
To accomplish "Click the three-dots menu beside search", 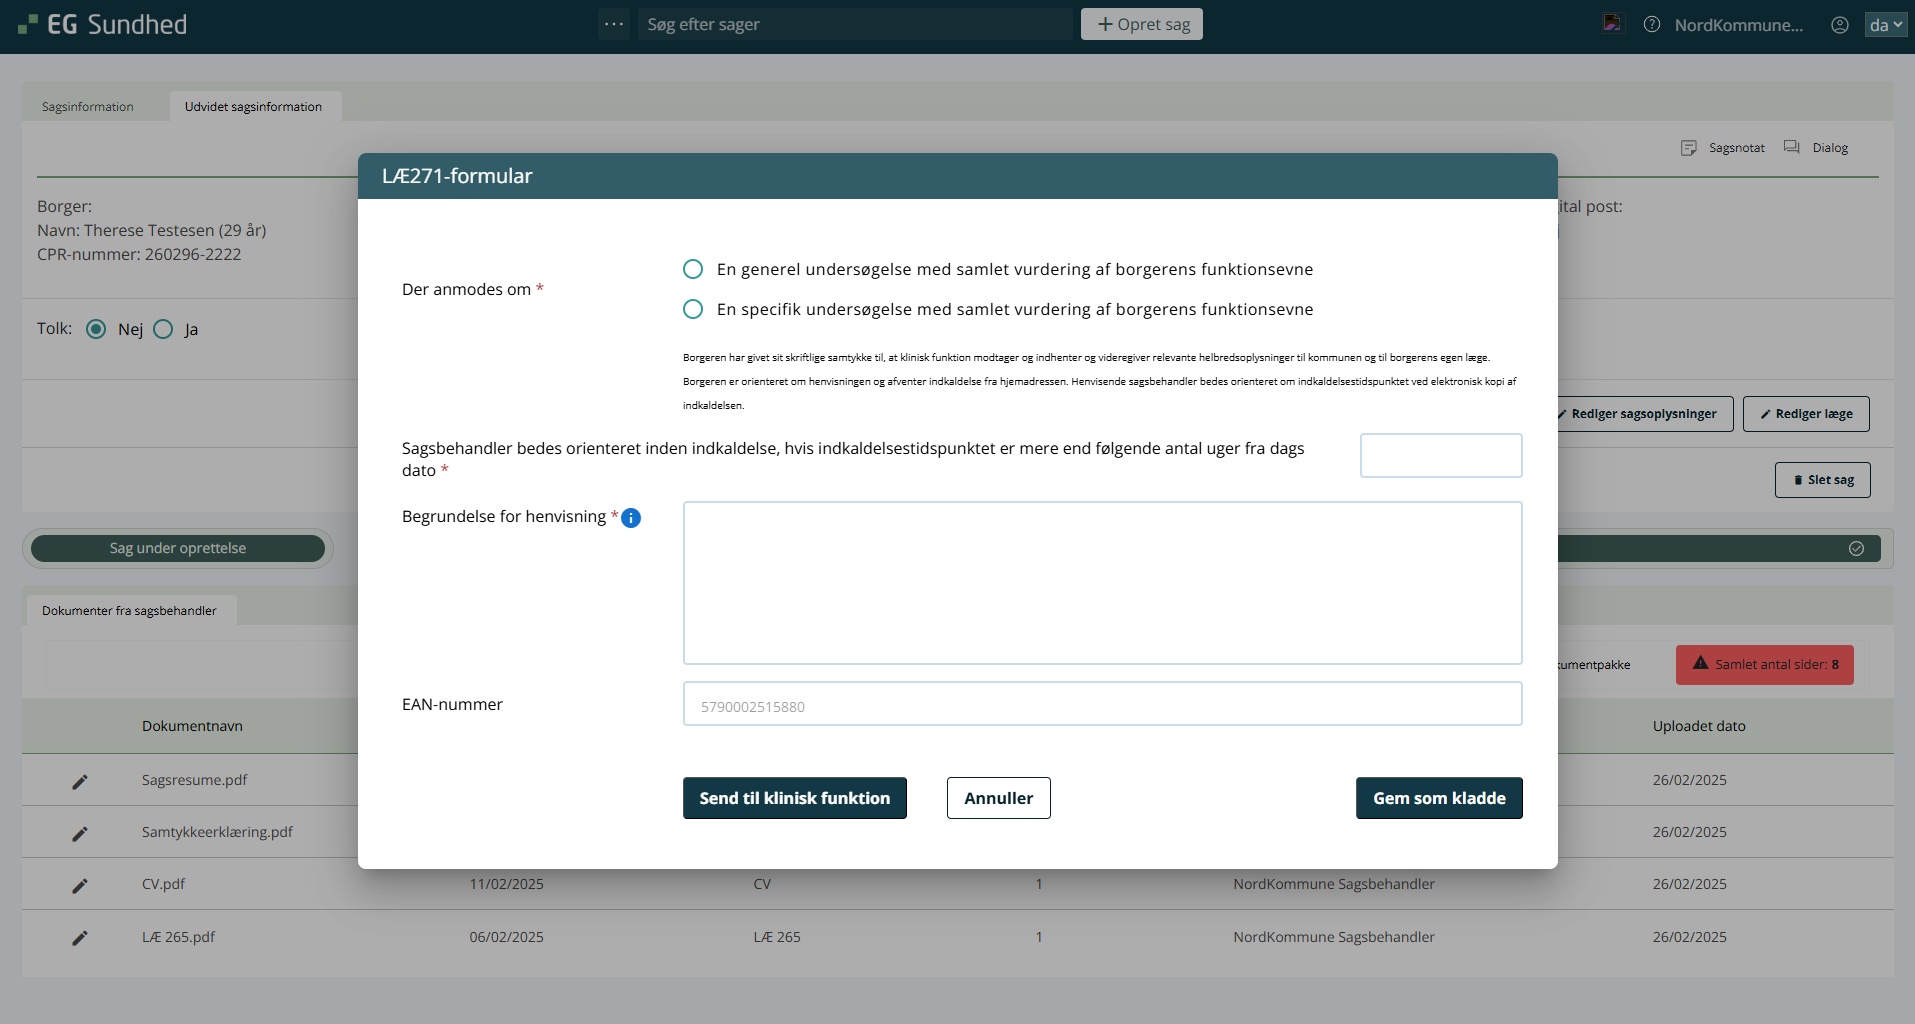I will [x=614, y=24].
